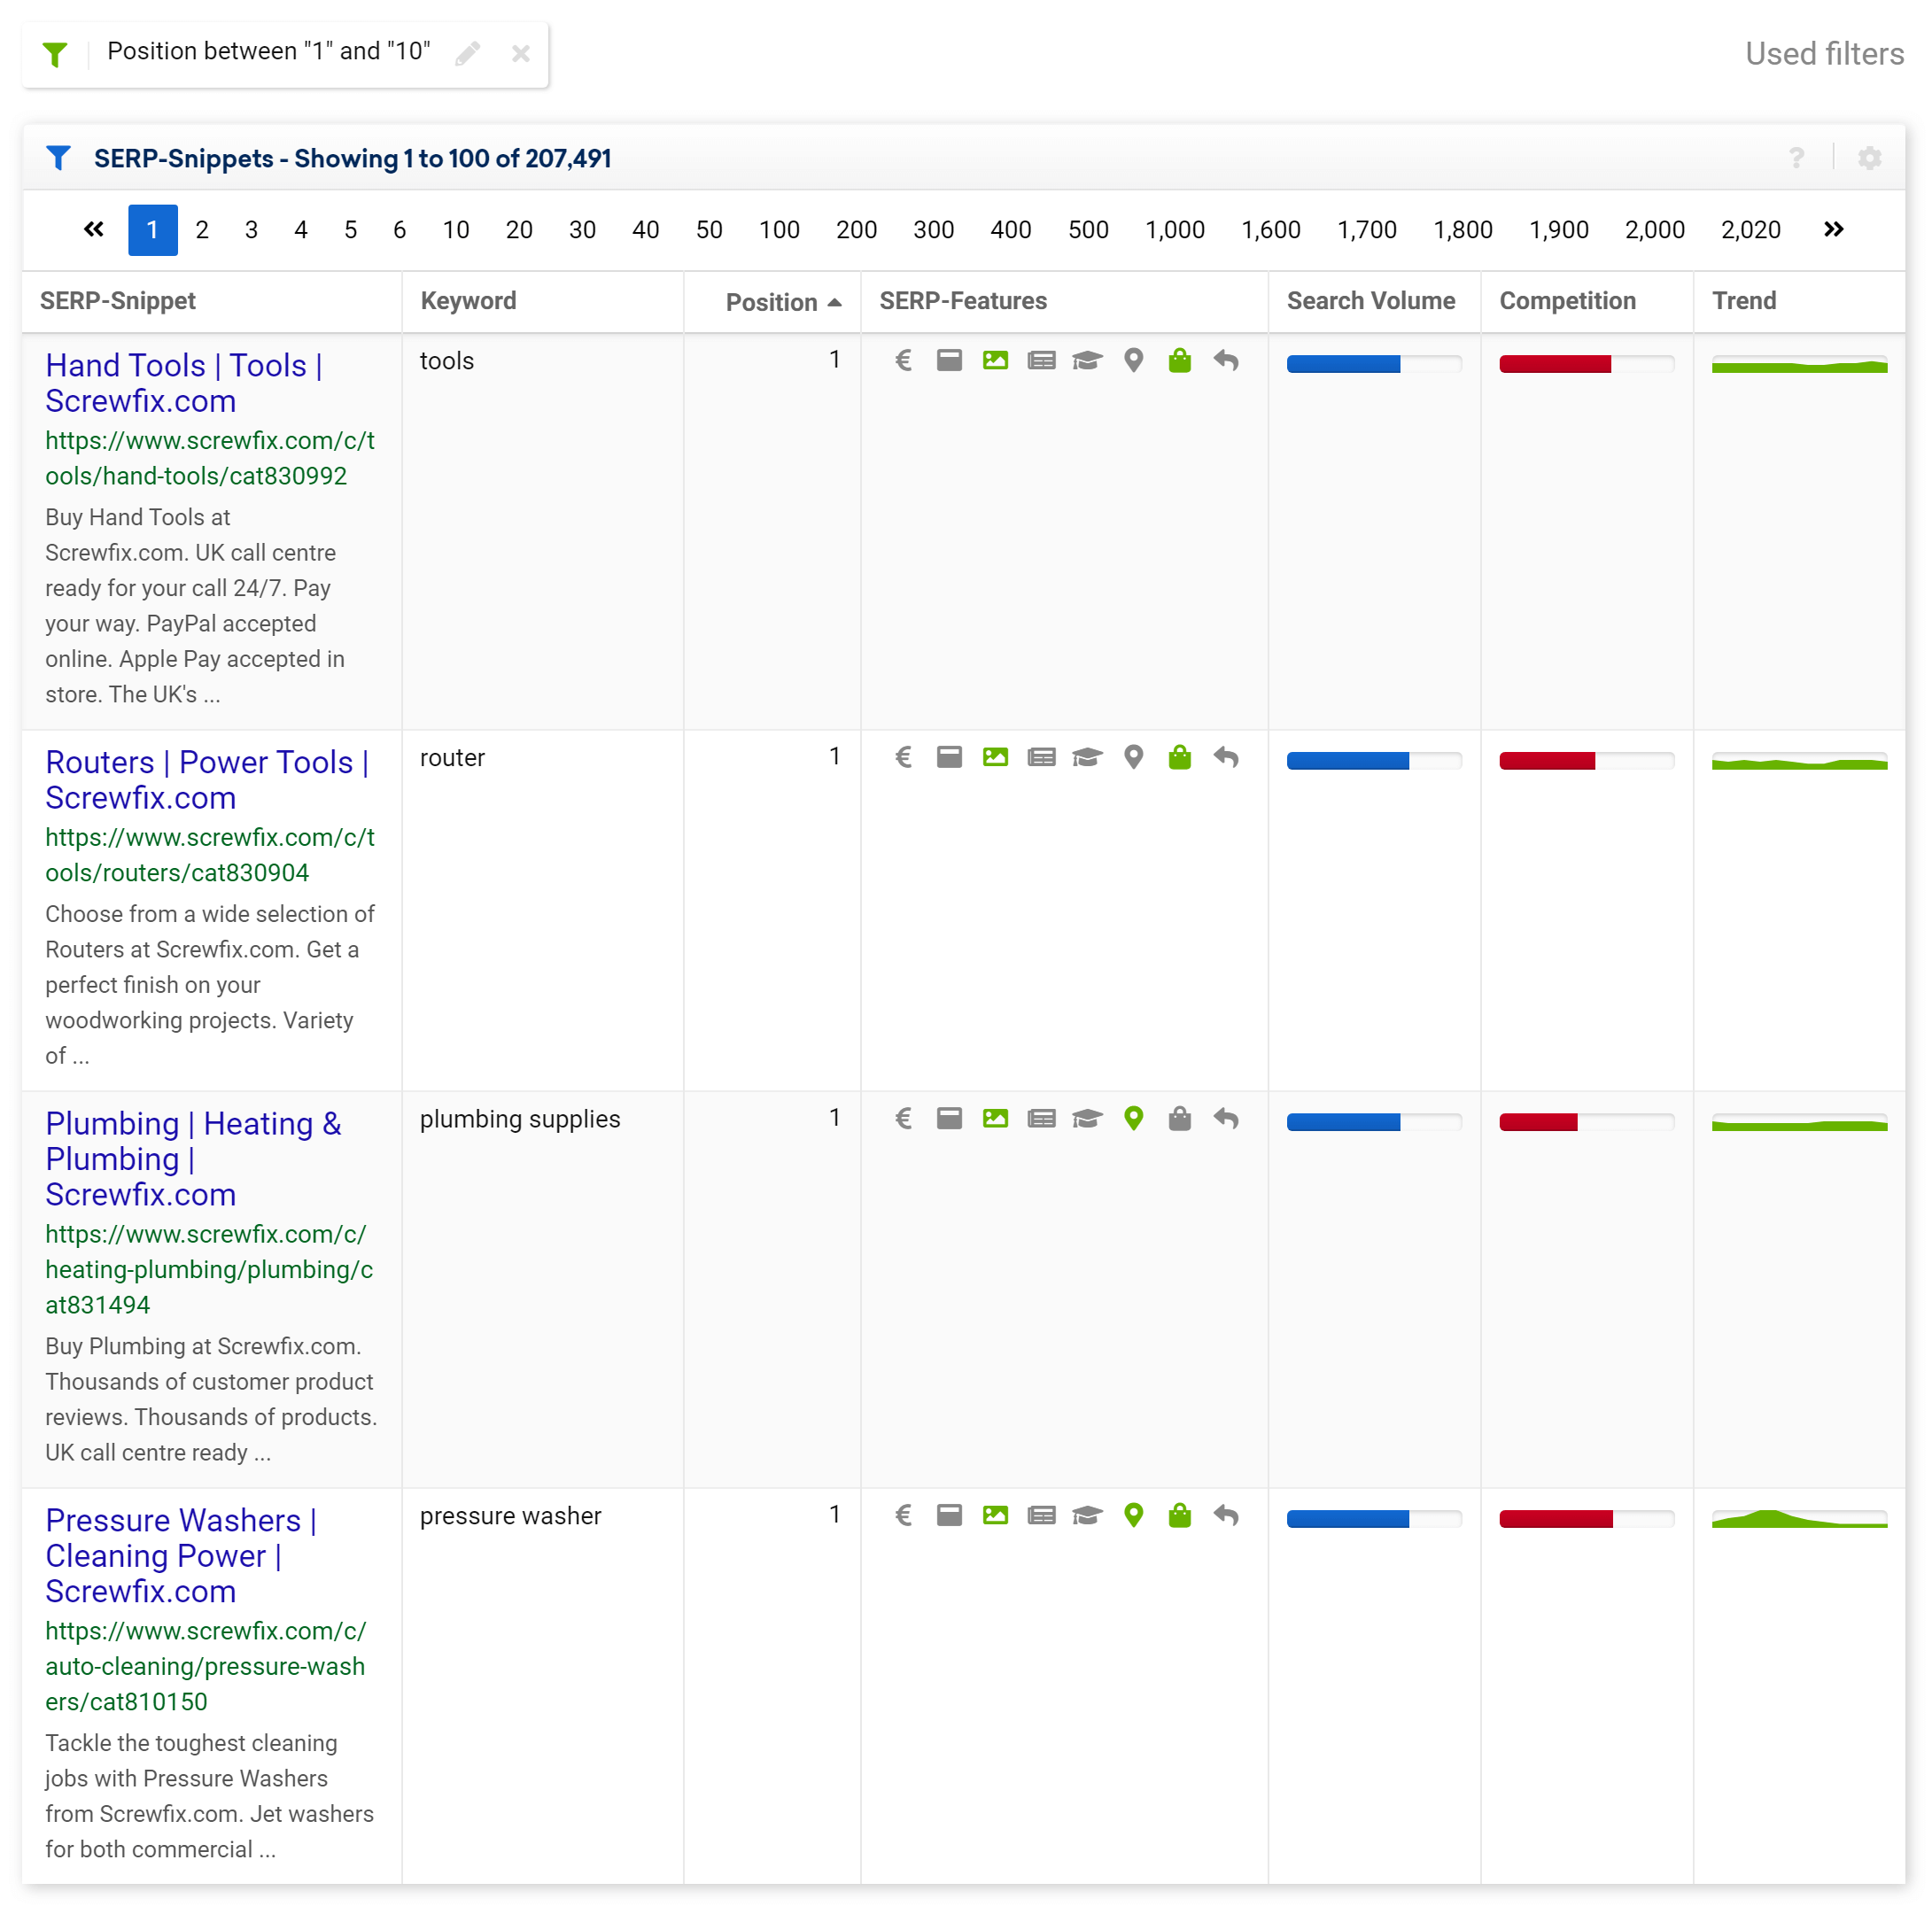The width and height of the screenshot is (1932, 1922).
Task: Go to page 2
Action: coord(202,230)
